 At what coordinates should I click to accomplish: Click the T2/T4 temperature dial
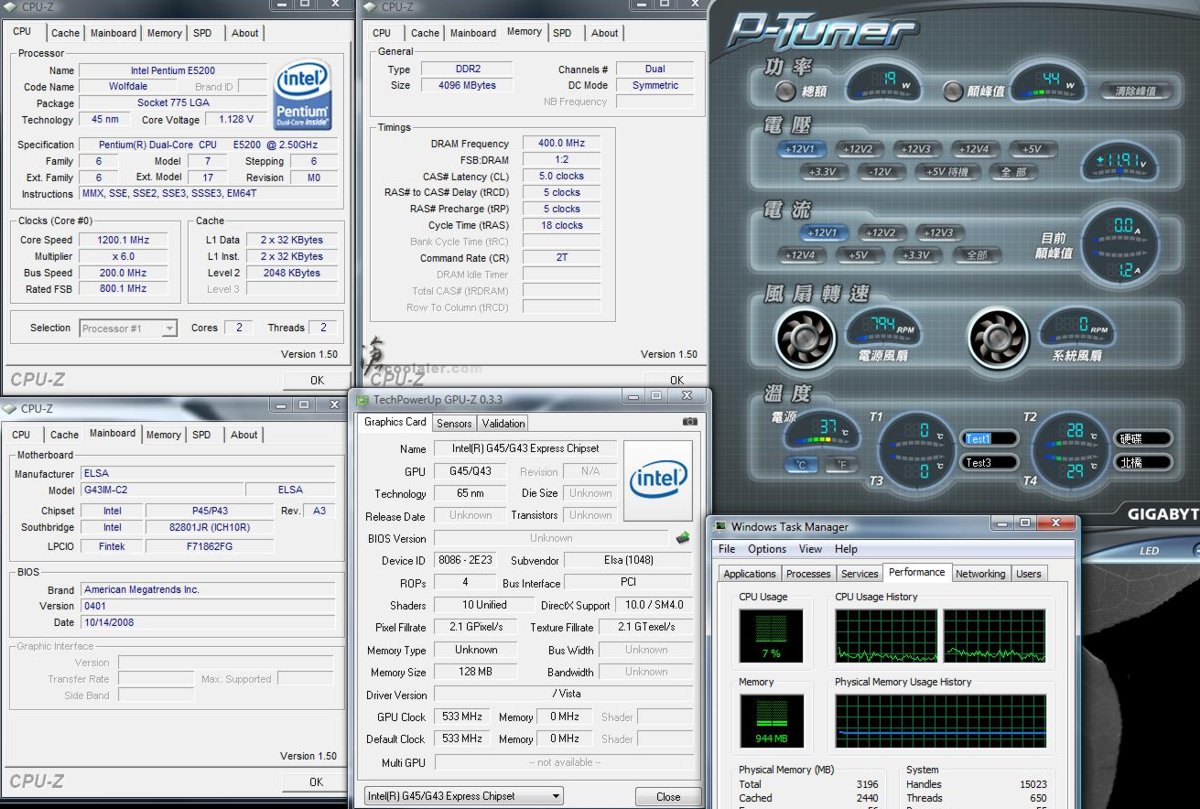(1071, 450)
